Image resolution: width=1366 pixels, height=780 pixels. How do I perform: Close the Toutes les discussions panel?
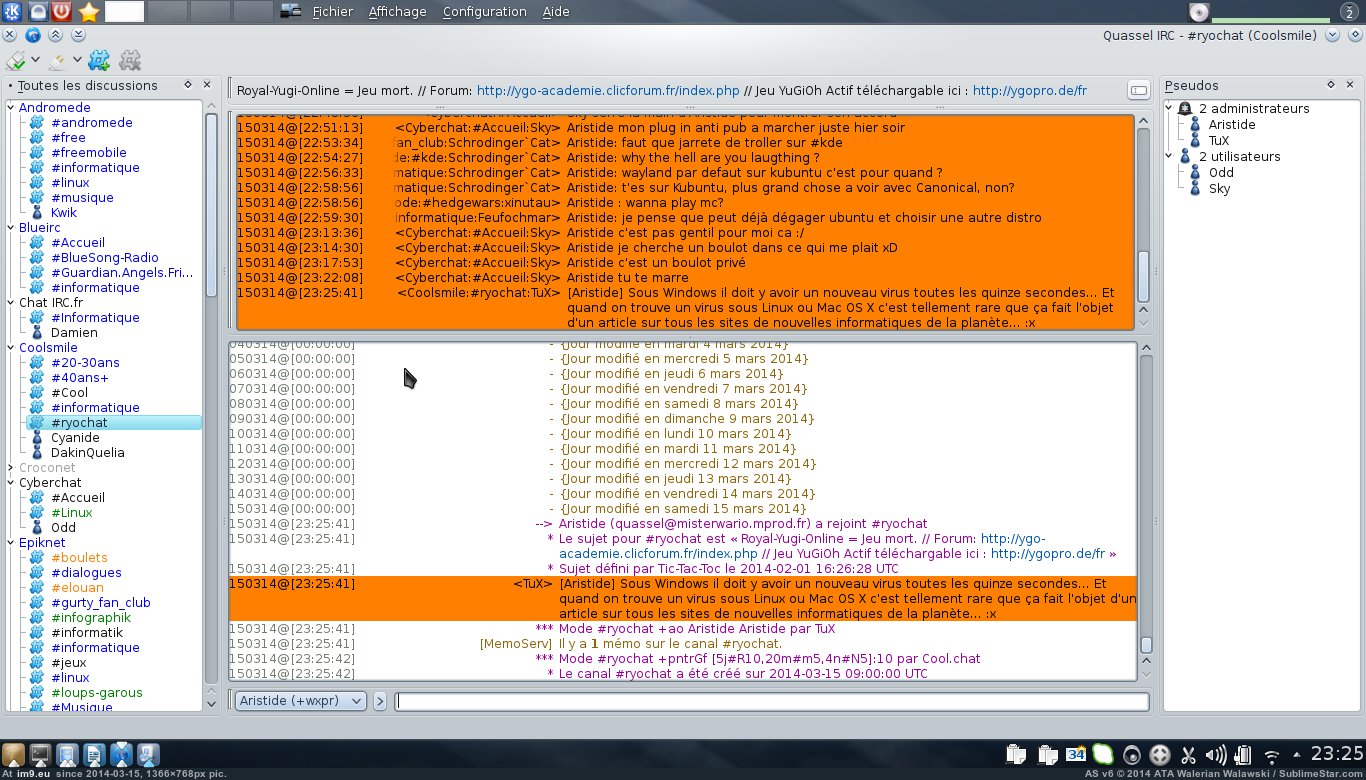point(207,85)
